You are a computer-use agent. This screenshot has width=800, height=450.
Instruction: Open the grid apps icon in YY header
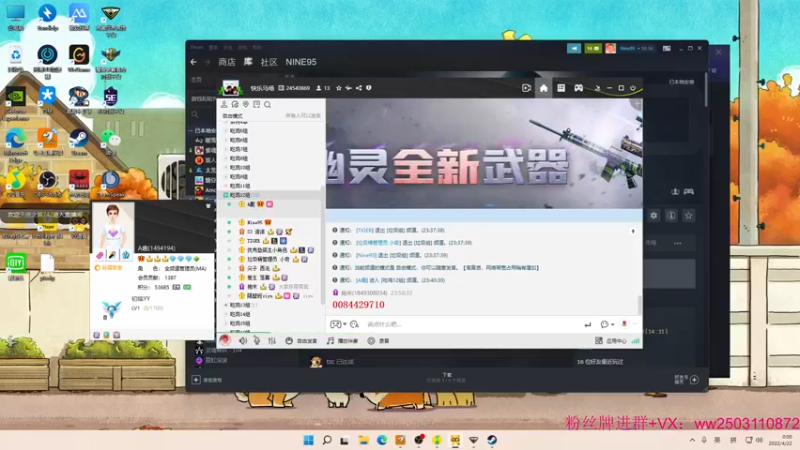(561, 88)
